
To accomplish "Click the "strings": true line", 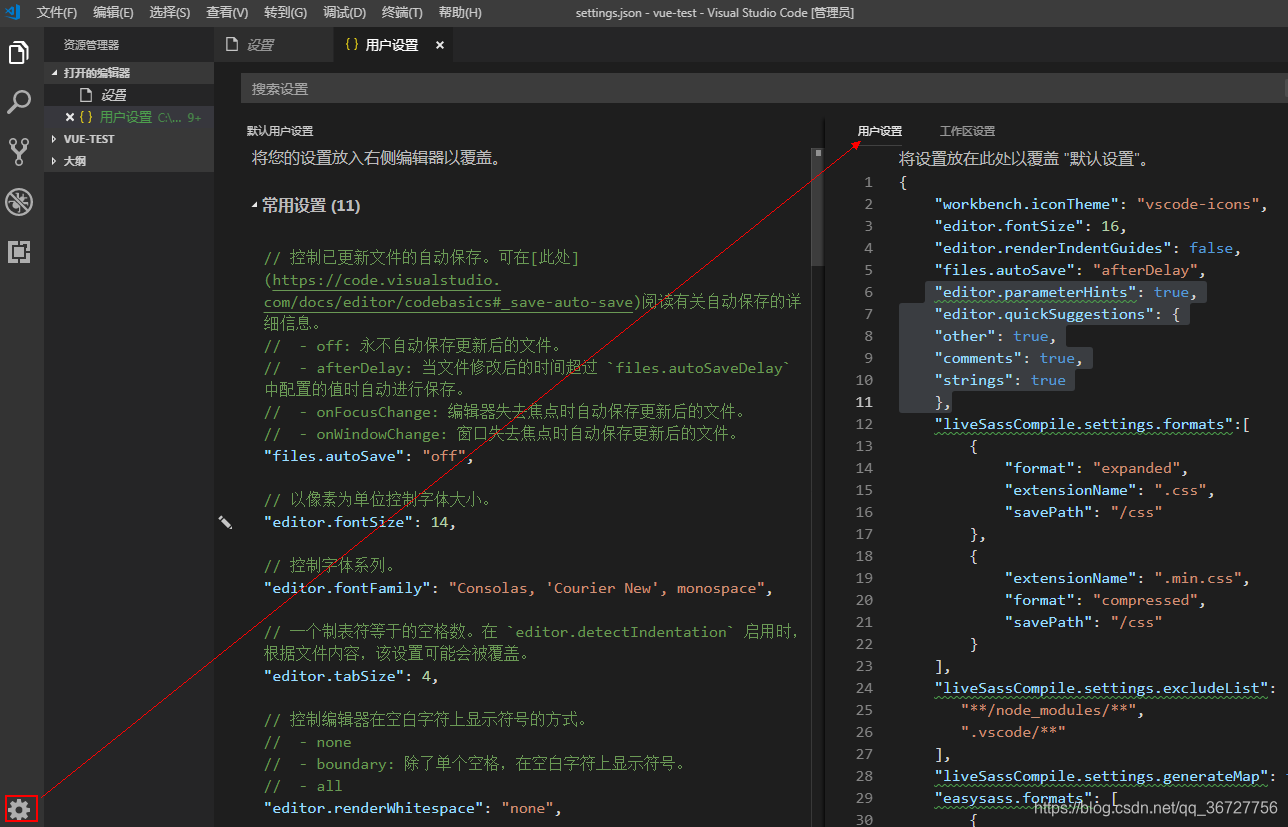I will tap(1000, 380).
